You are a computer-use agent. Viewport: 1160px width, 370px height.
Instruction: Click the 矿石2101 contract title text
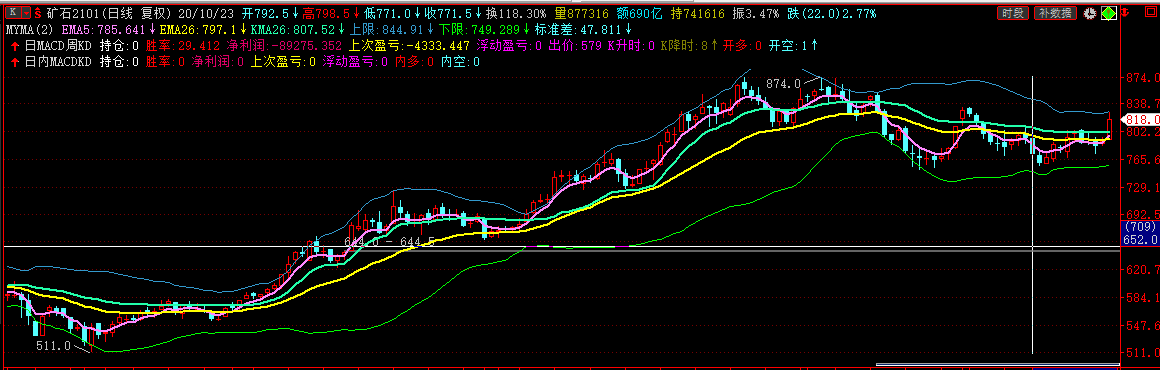pyautogui.click(x=72, y=14)
